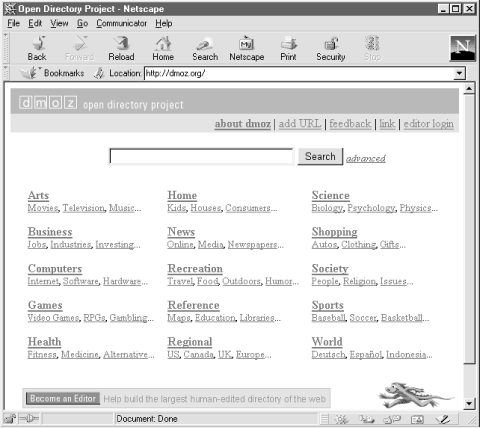Click the link item next to feedback
This screenshot has height=428, width=481.
[387, 124]
